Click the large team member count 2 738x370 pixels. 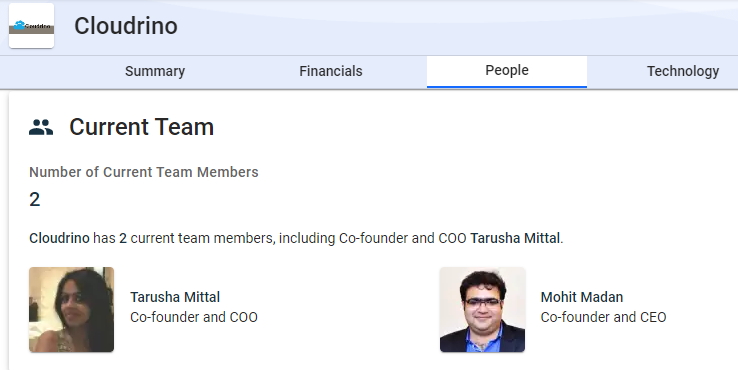click(34, 200)
